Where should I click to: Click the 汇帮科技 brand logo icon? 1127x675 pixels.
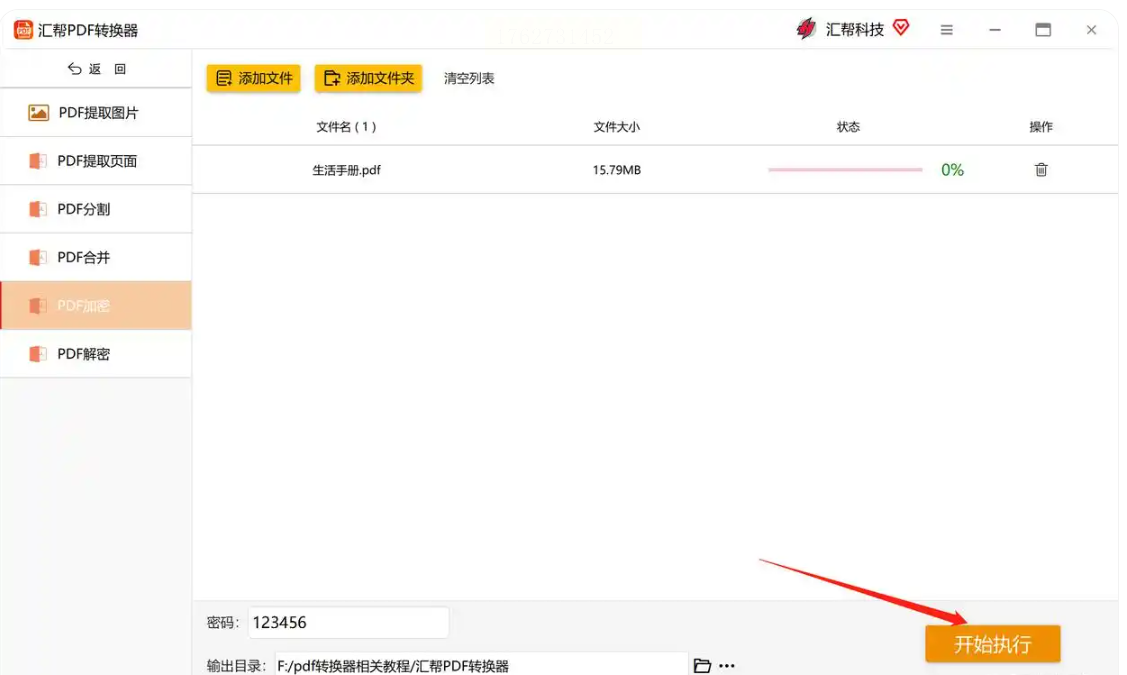806,29
